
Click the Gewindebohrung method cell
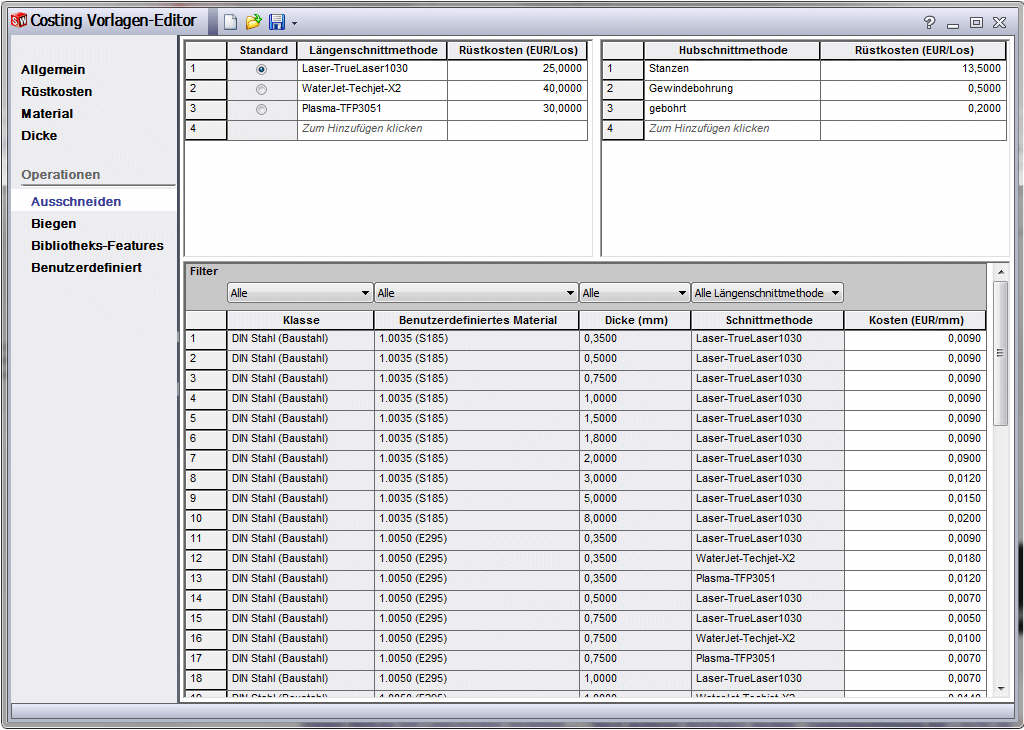pos(732,89)
